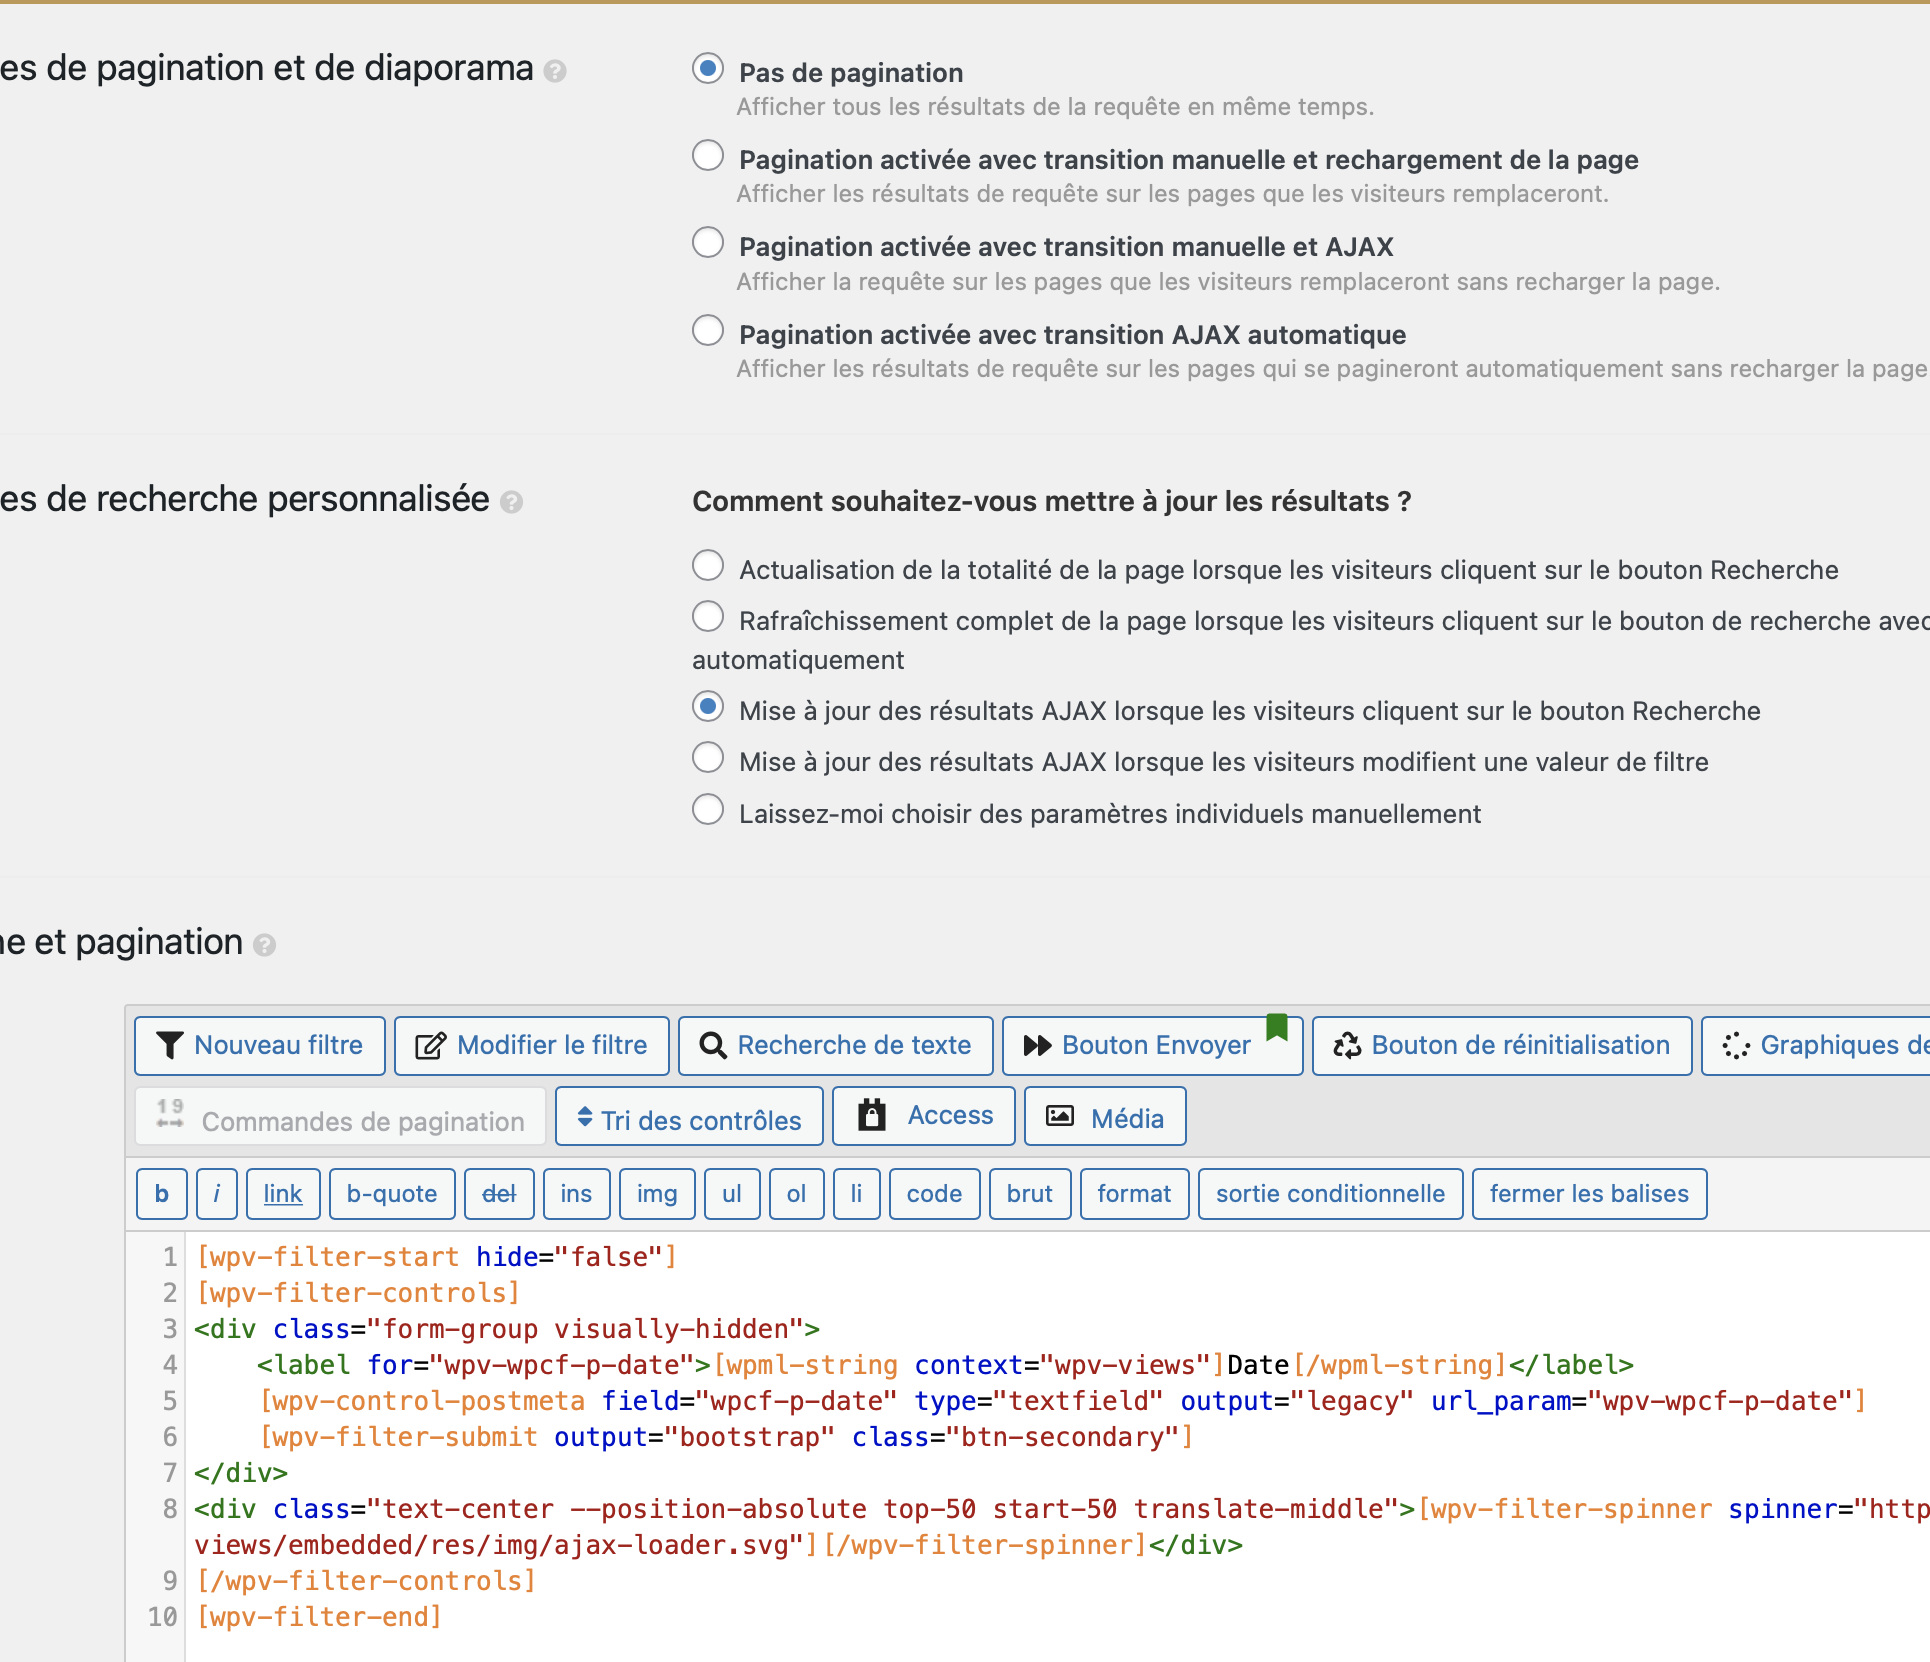Viewport: 1930px width, 1662px height.
Task: Select pagination with manual transition and page reload
Action: pos(708,156)
